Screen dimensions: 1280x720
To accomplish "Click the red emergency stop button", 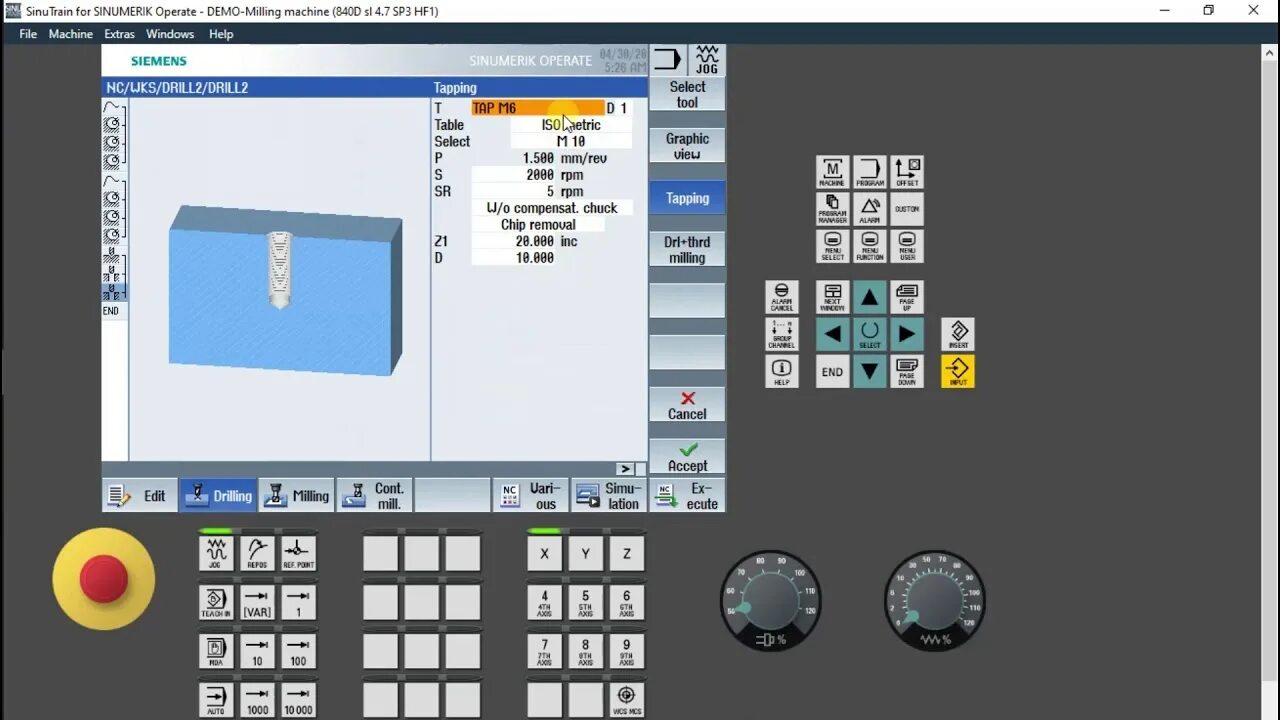I will 104,579.
